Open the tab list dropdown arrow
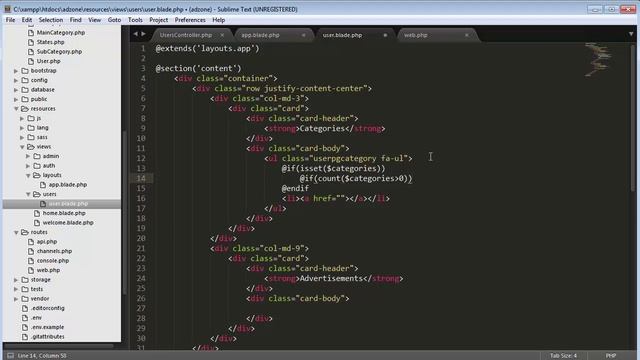 point(631,34)
